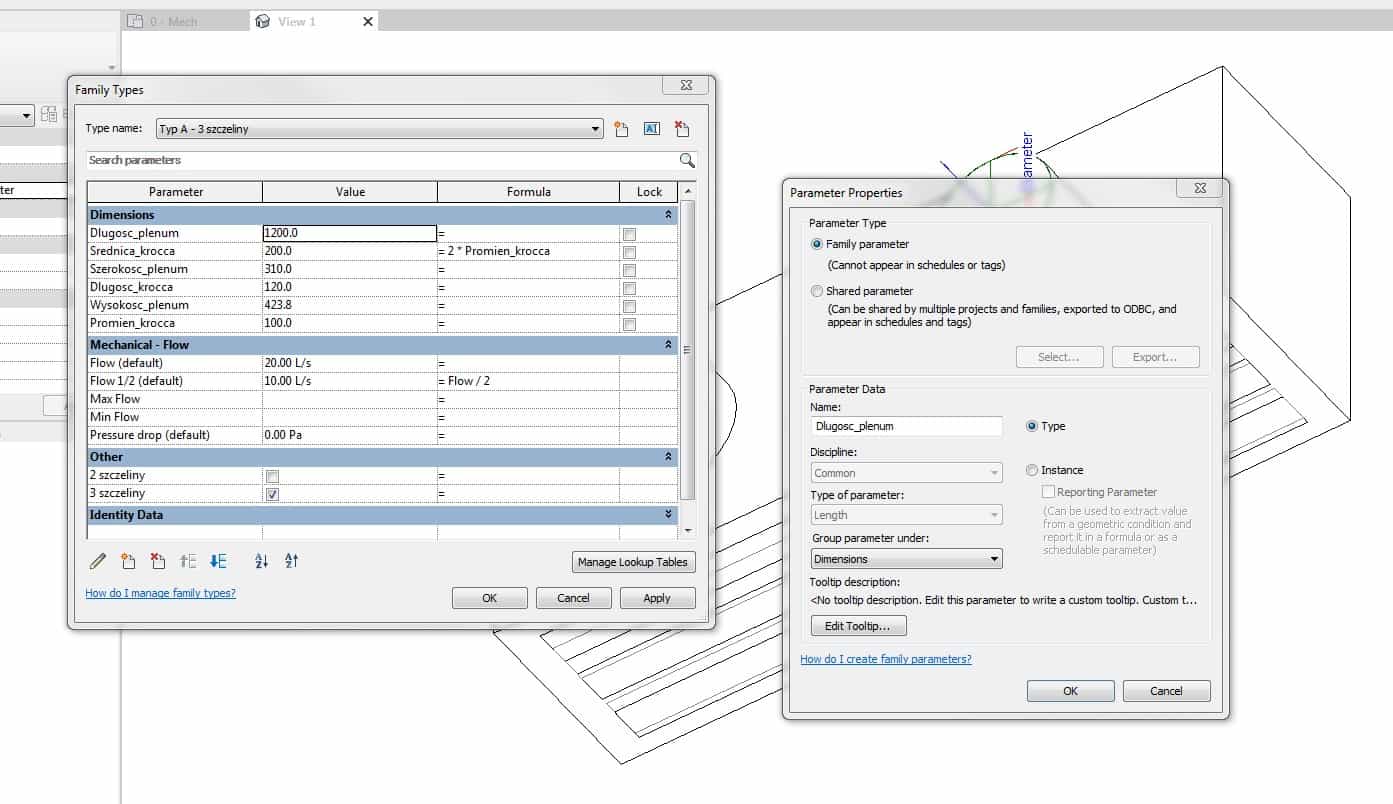The image size is (1393, 804).
Task: Click the Search parameters field
Action: tap(380, 160)
